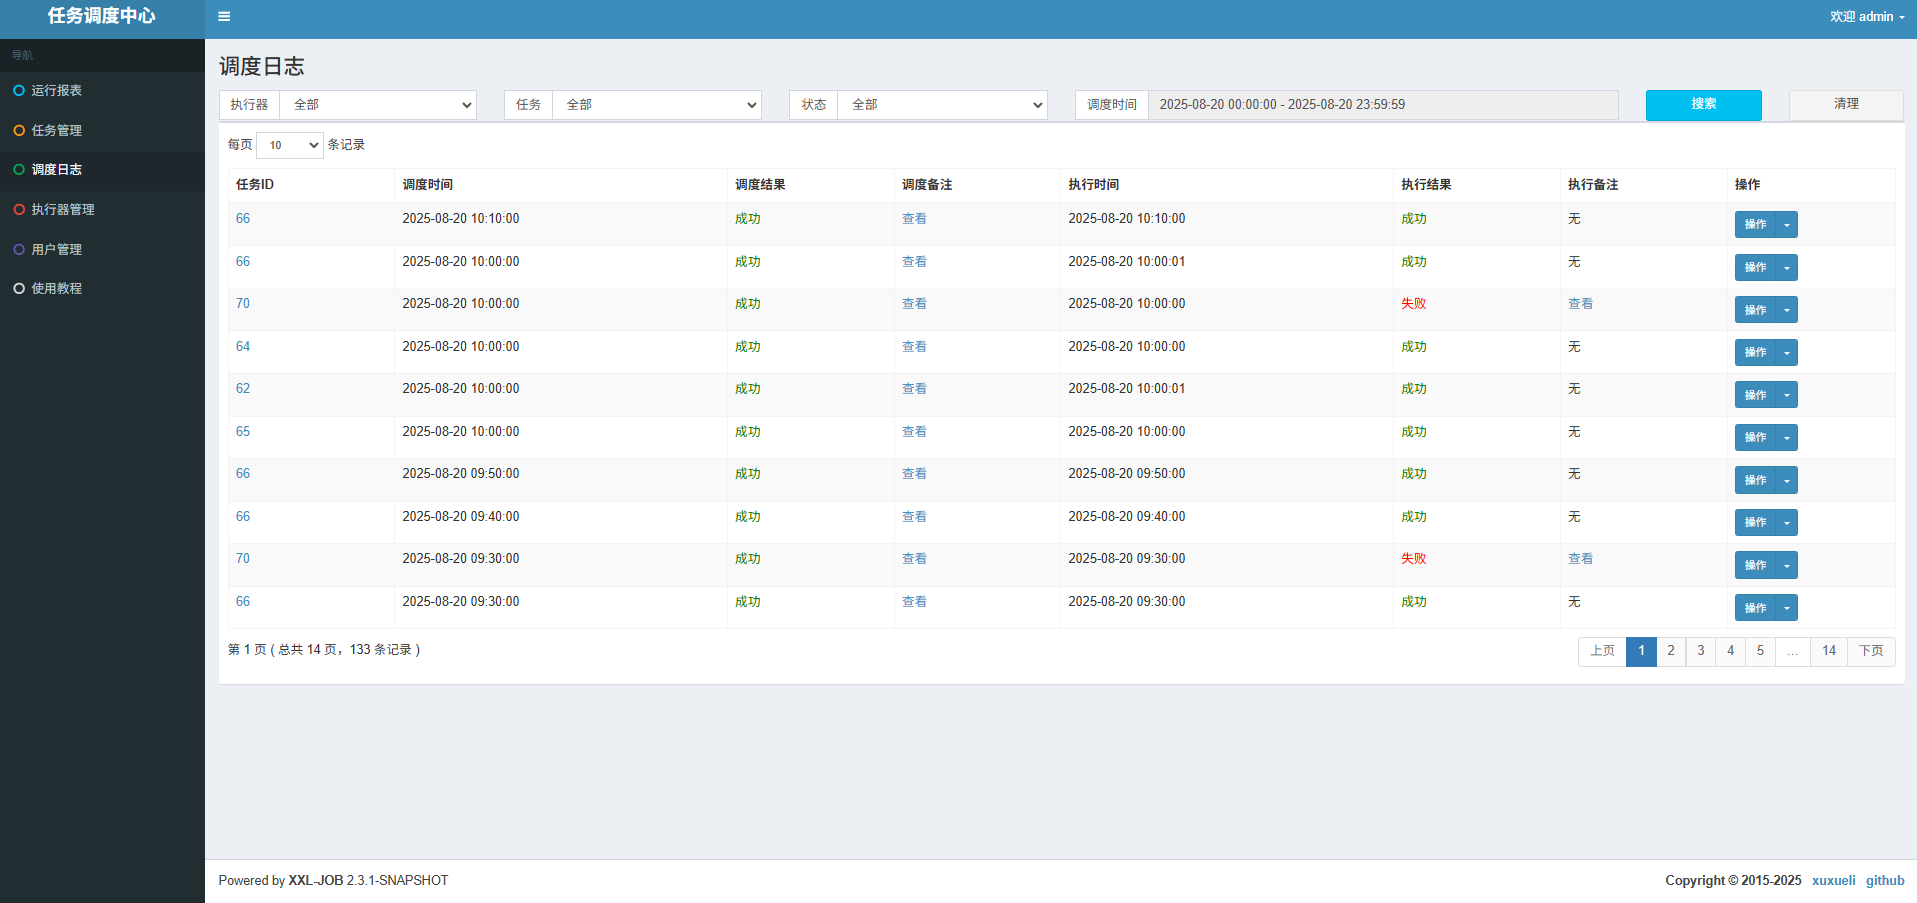Change records per page dropdown

pos(290,145)
